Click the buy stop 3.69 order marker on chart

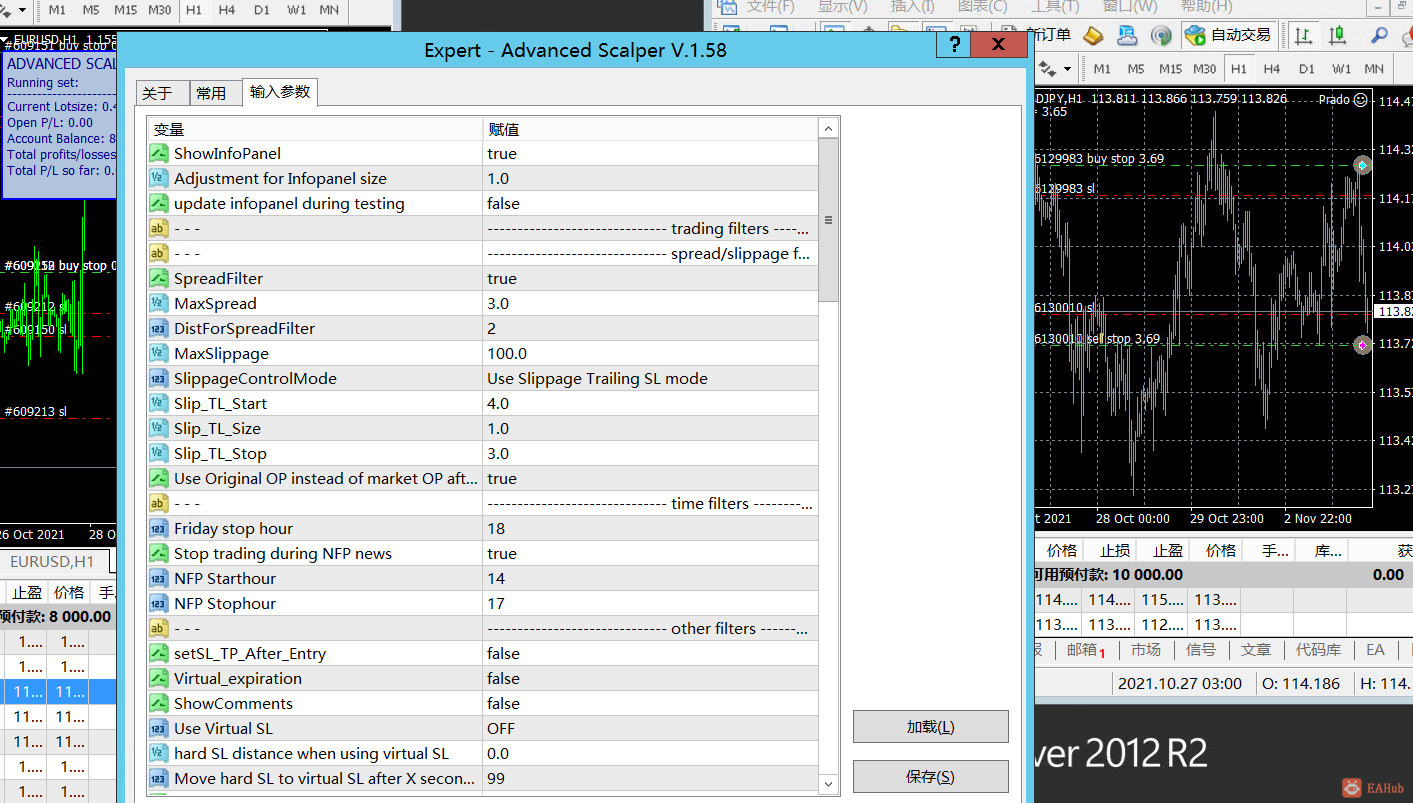pos(1363,165)
